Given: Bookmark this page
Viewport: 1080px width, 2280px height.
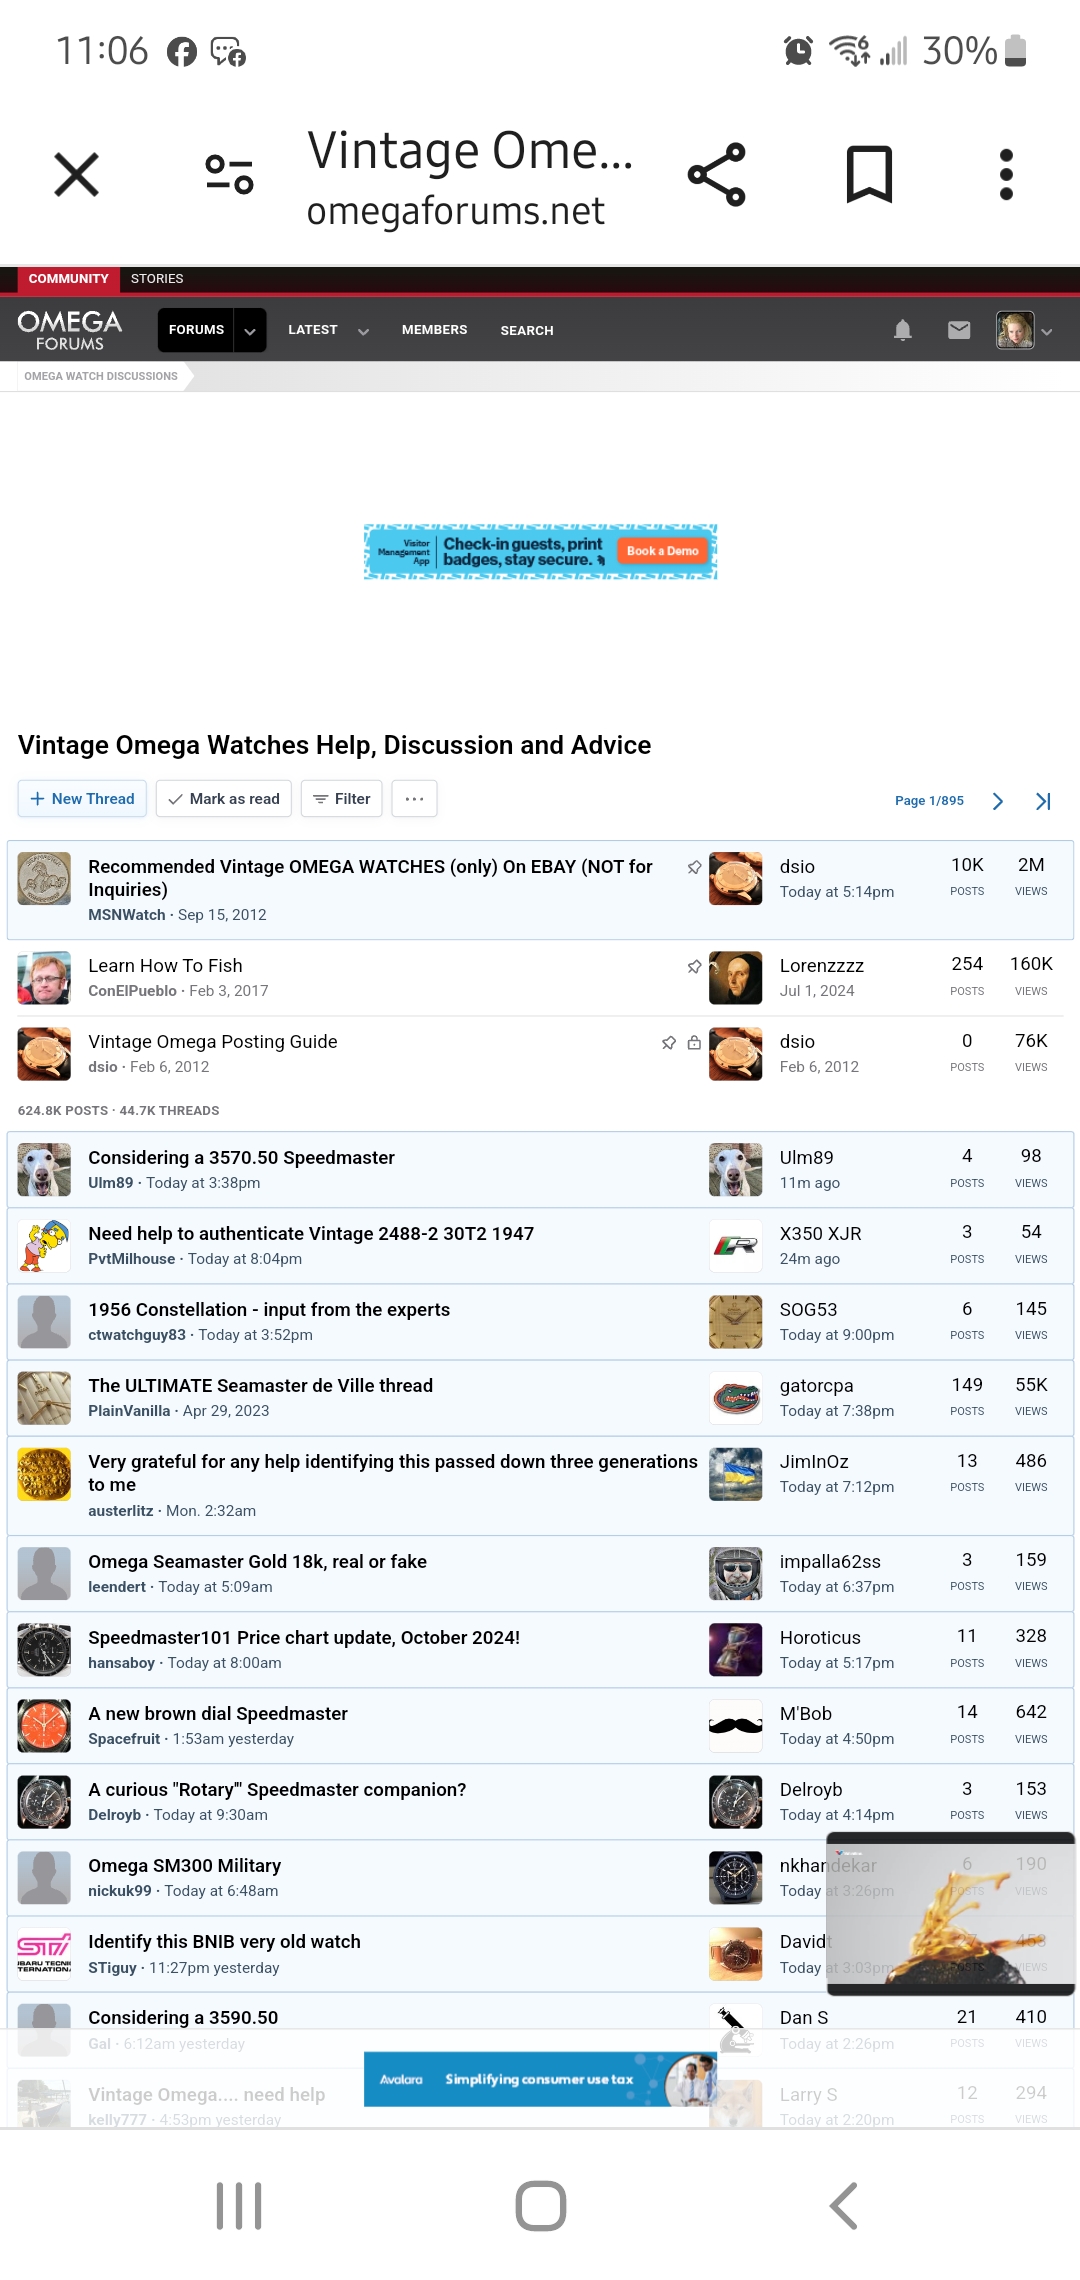Looking at the screenshot, I should [x=869, y=175].
